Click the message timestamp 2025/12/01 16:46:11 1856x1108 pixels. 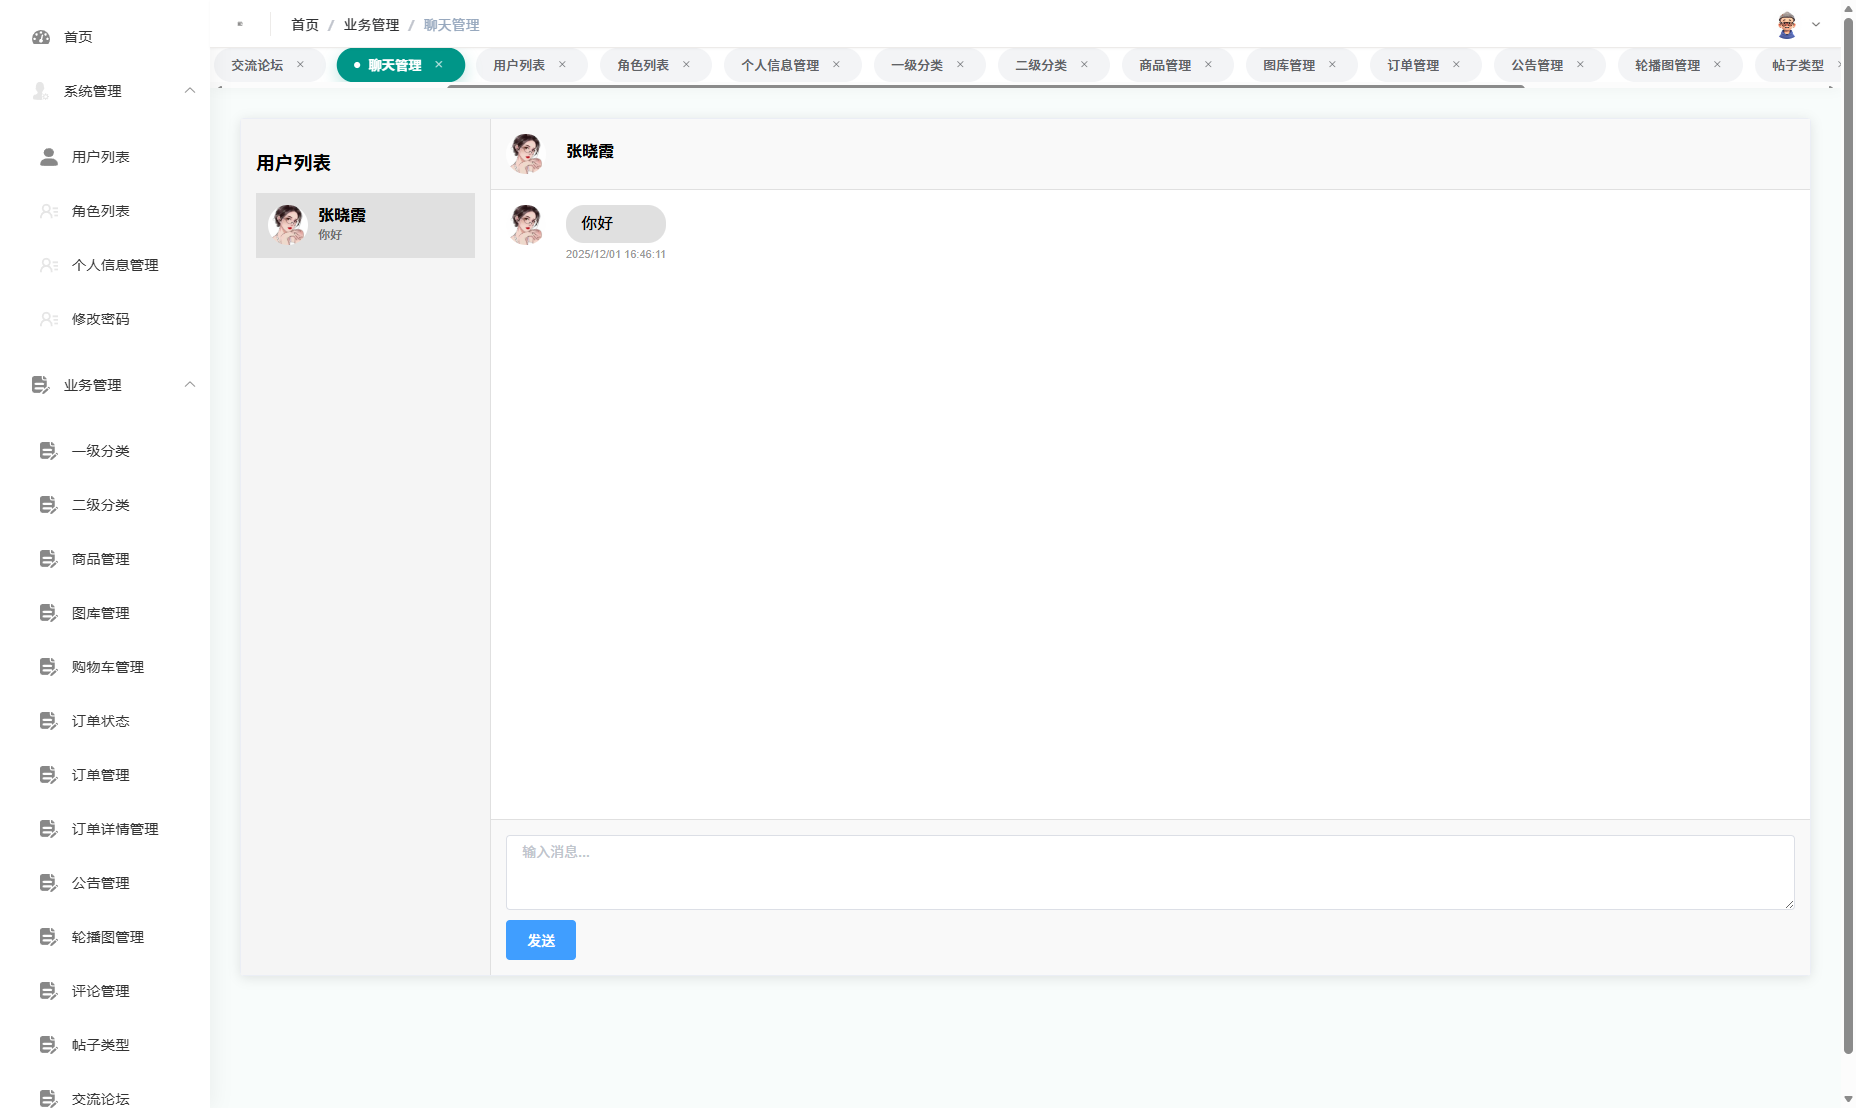click(616, 254)
